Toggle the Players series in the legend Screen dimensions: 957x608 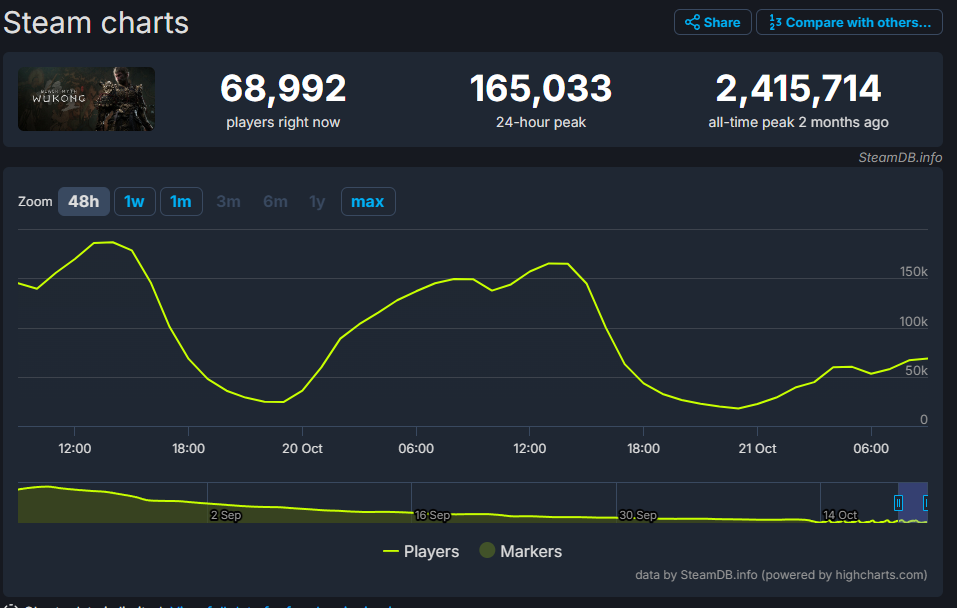(x=421, y=551)
